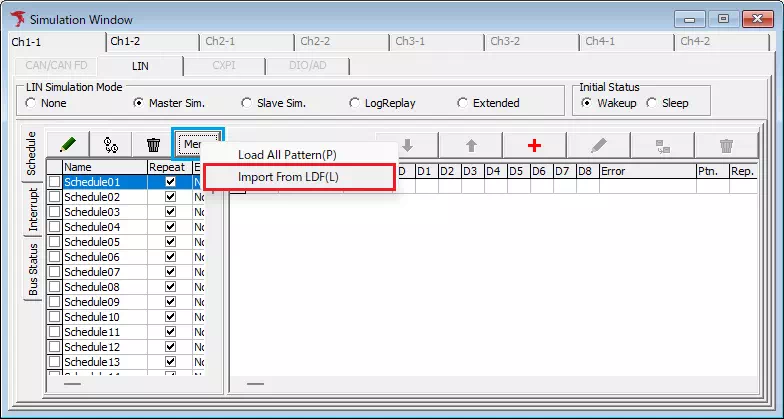
Task: Tick the checkbox left of Schedule05
Action: [54, 242]
